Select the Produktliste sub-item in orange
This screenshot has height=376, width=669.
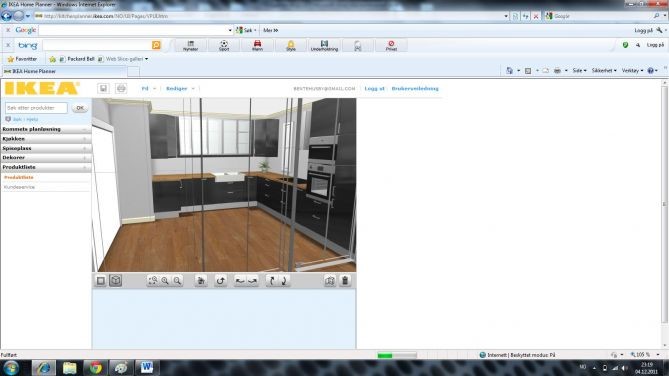pyautogui.click(x=19, y=177)
